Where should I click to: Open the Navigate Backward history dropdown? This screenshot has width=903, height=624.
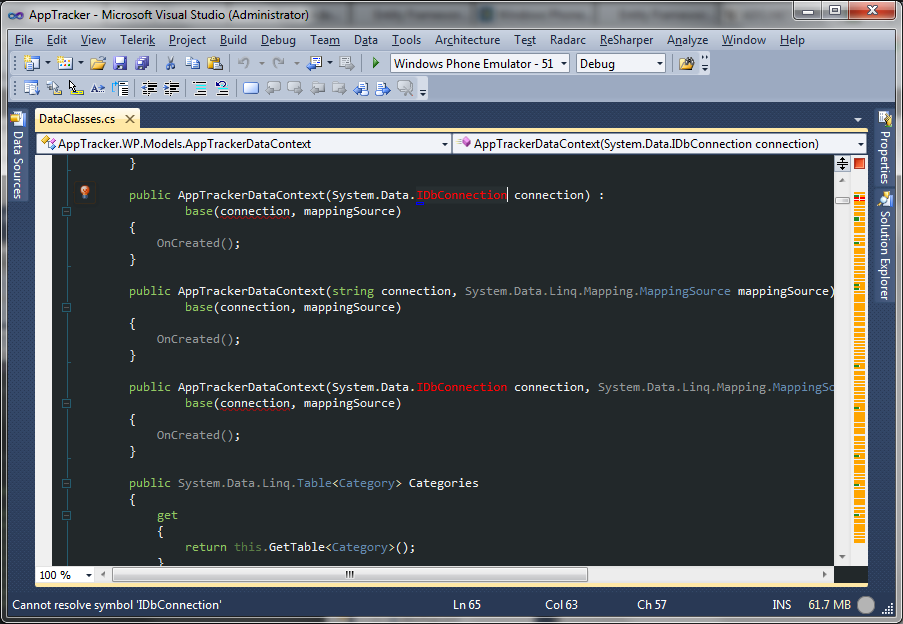329,63
